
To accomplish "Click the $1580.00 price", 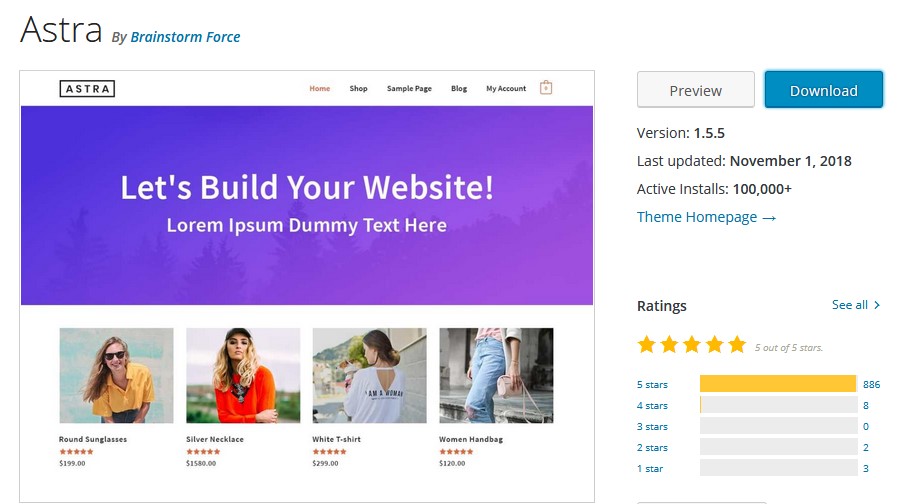I will coord(201,463).
